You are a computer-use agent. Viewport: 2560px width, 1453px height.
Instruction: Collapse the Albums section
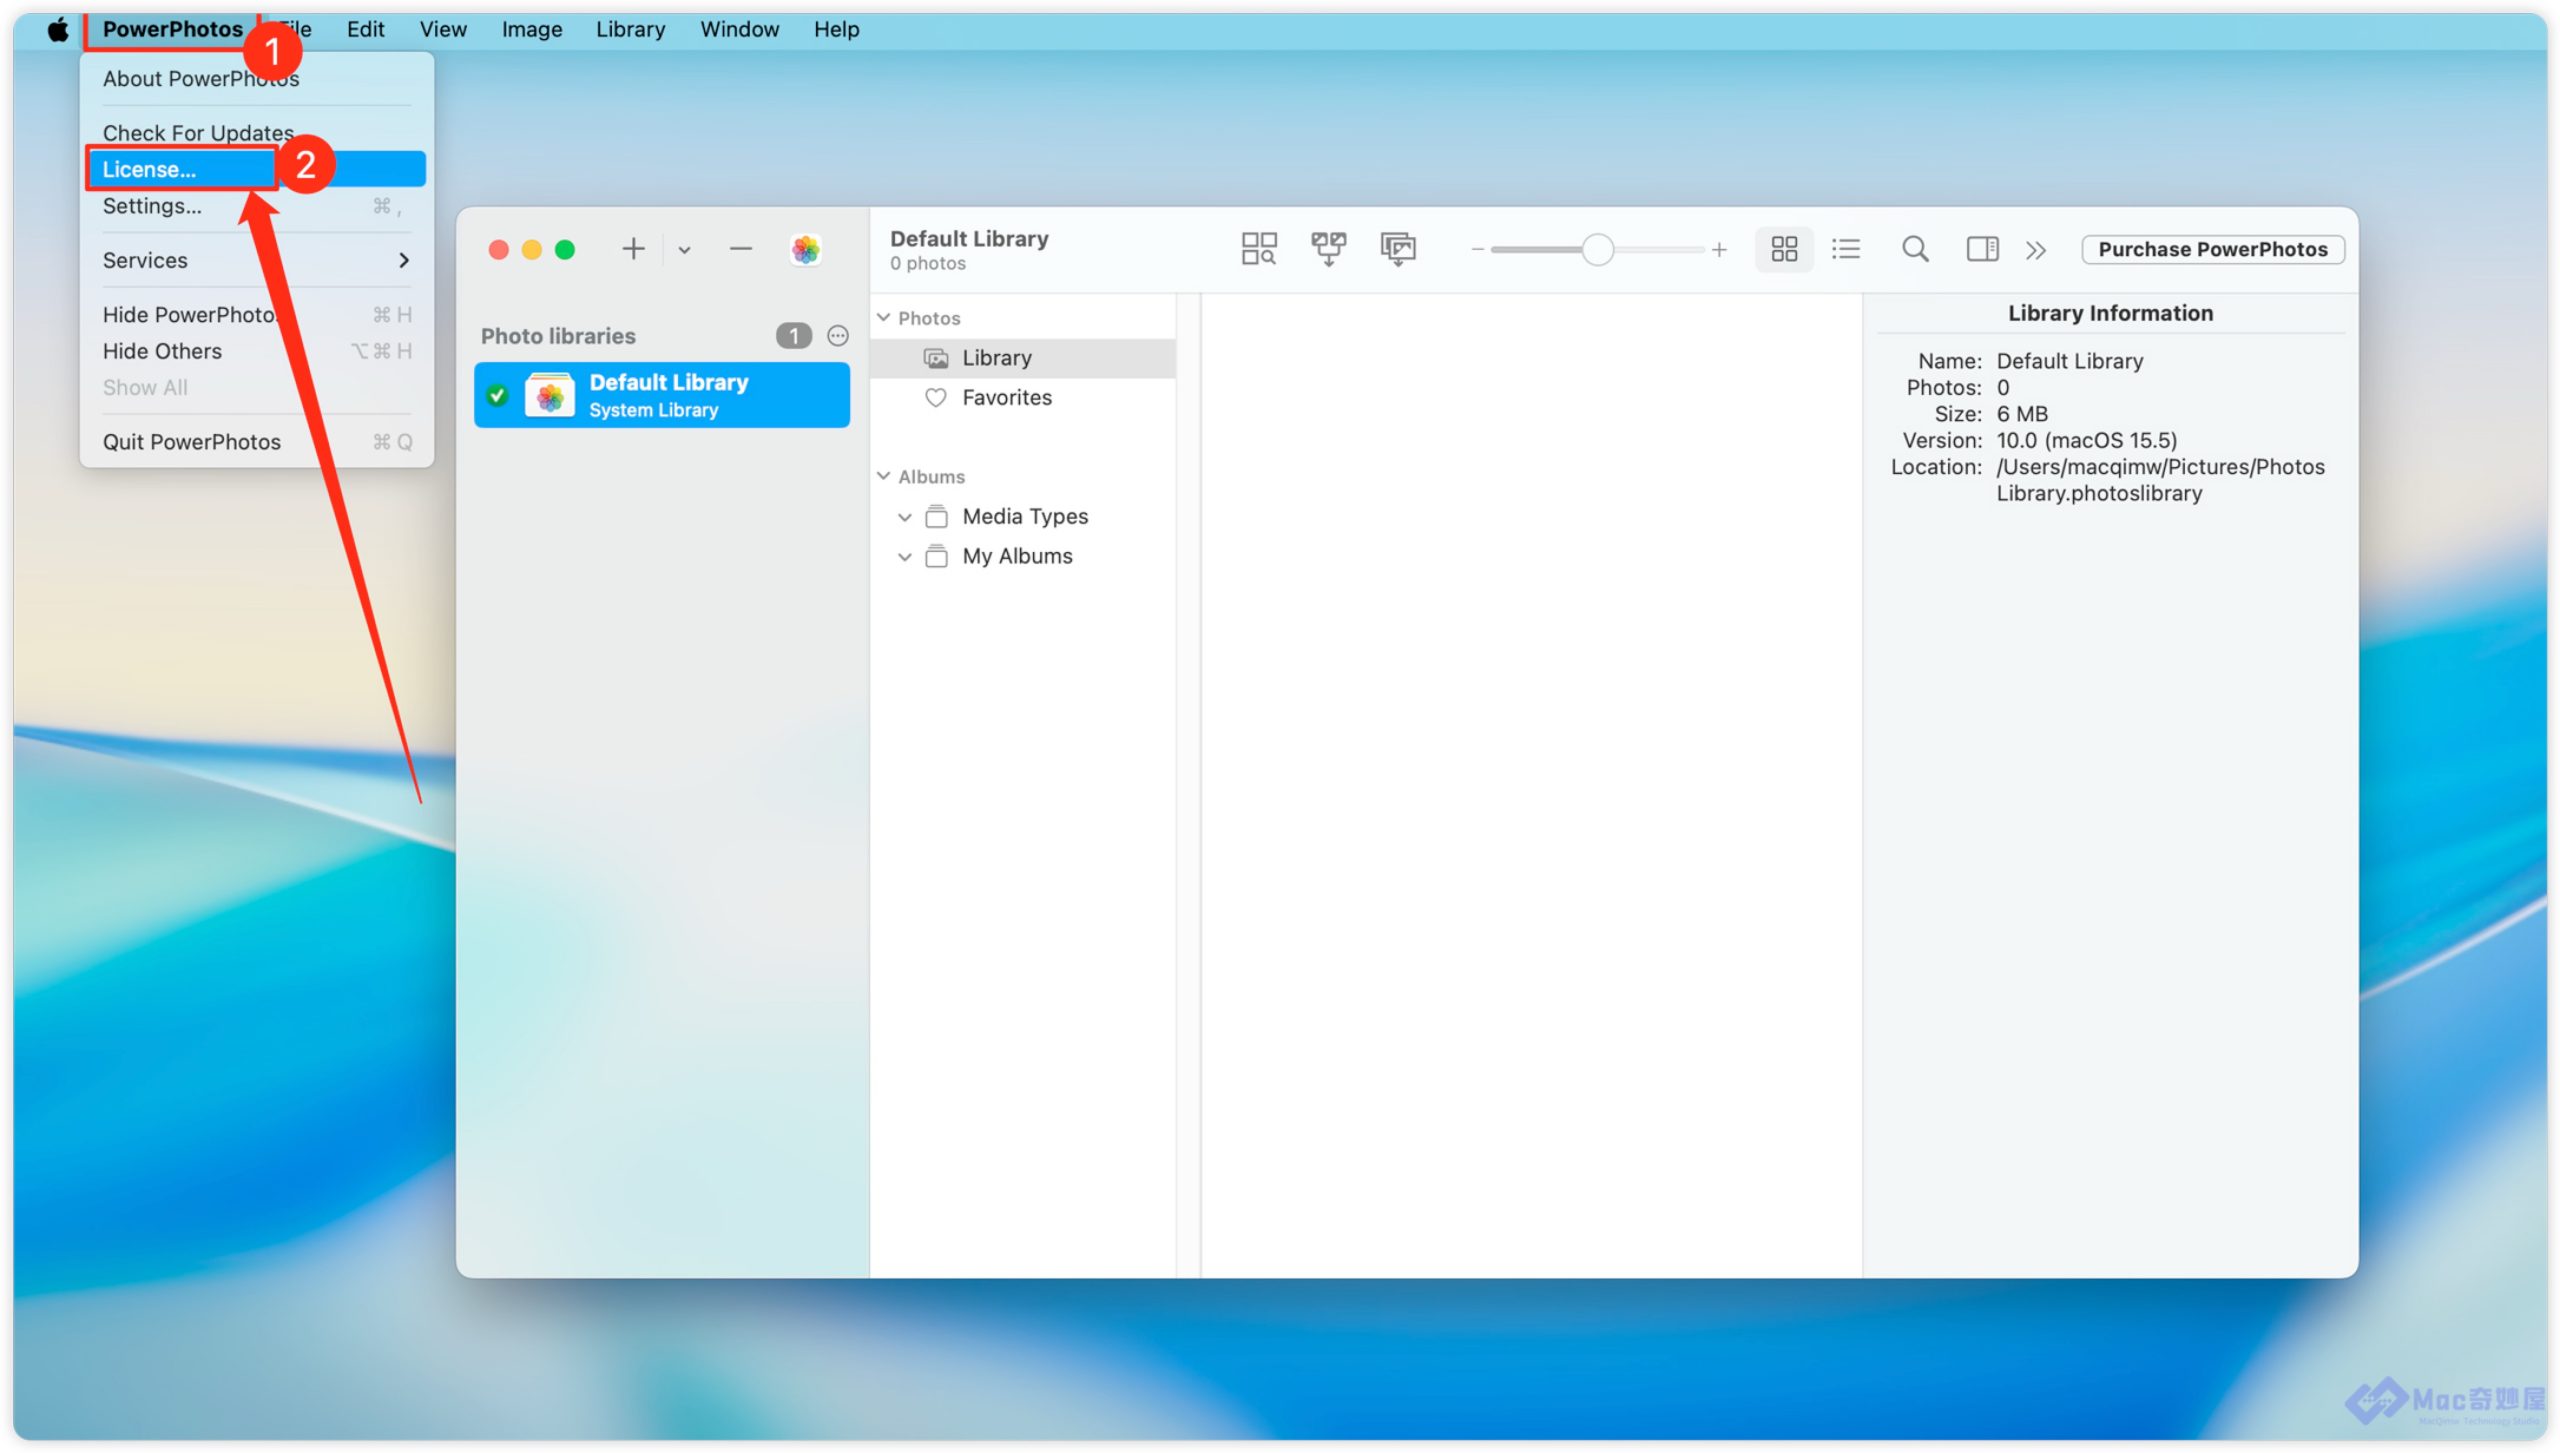884,477
